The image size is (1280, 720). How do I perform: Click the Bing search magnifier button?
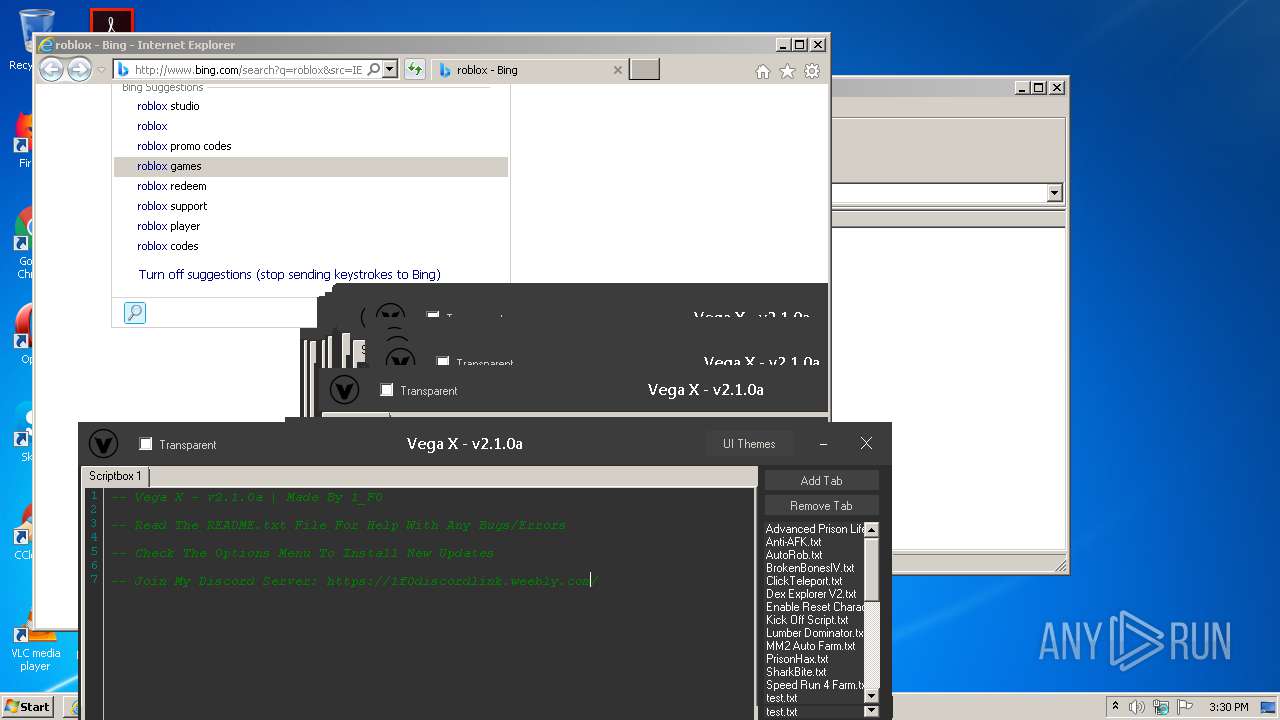[x=135, y=313]
